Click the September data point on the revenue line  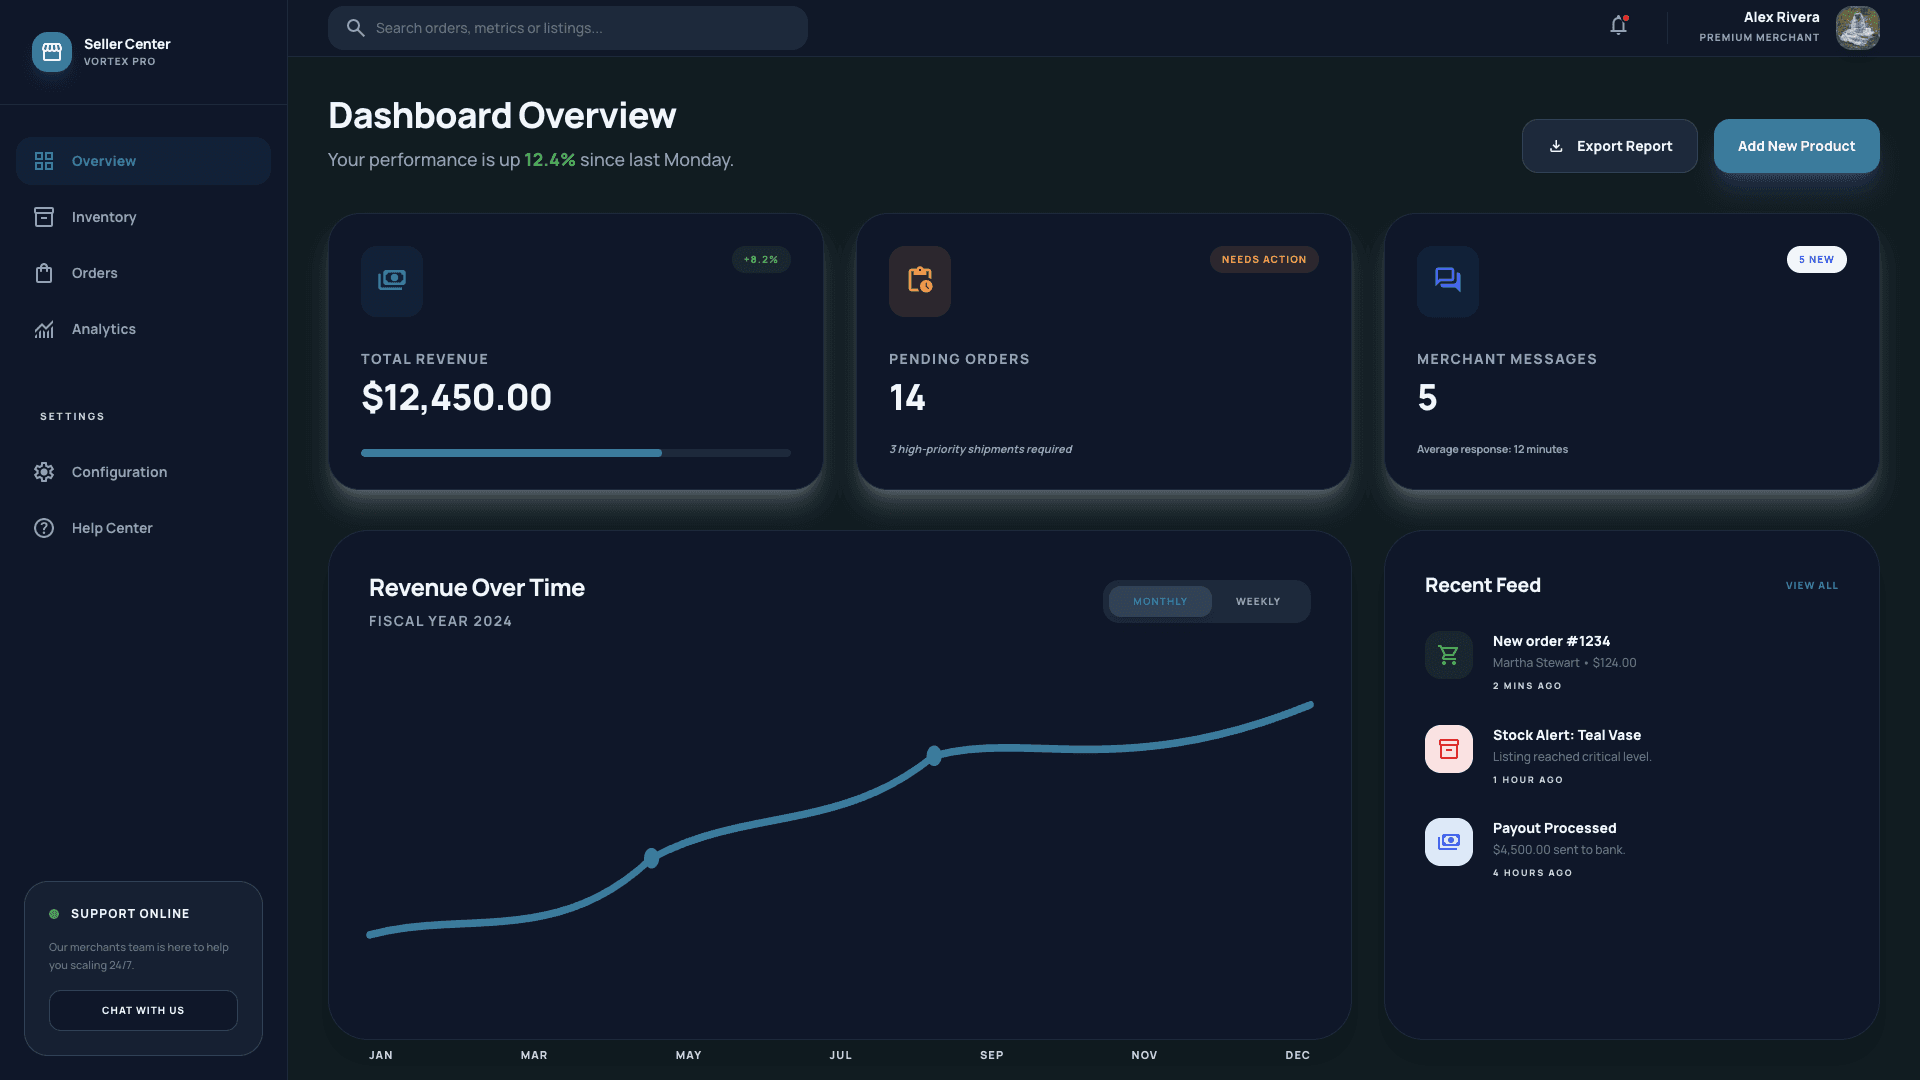933,757
